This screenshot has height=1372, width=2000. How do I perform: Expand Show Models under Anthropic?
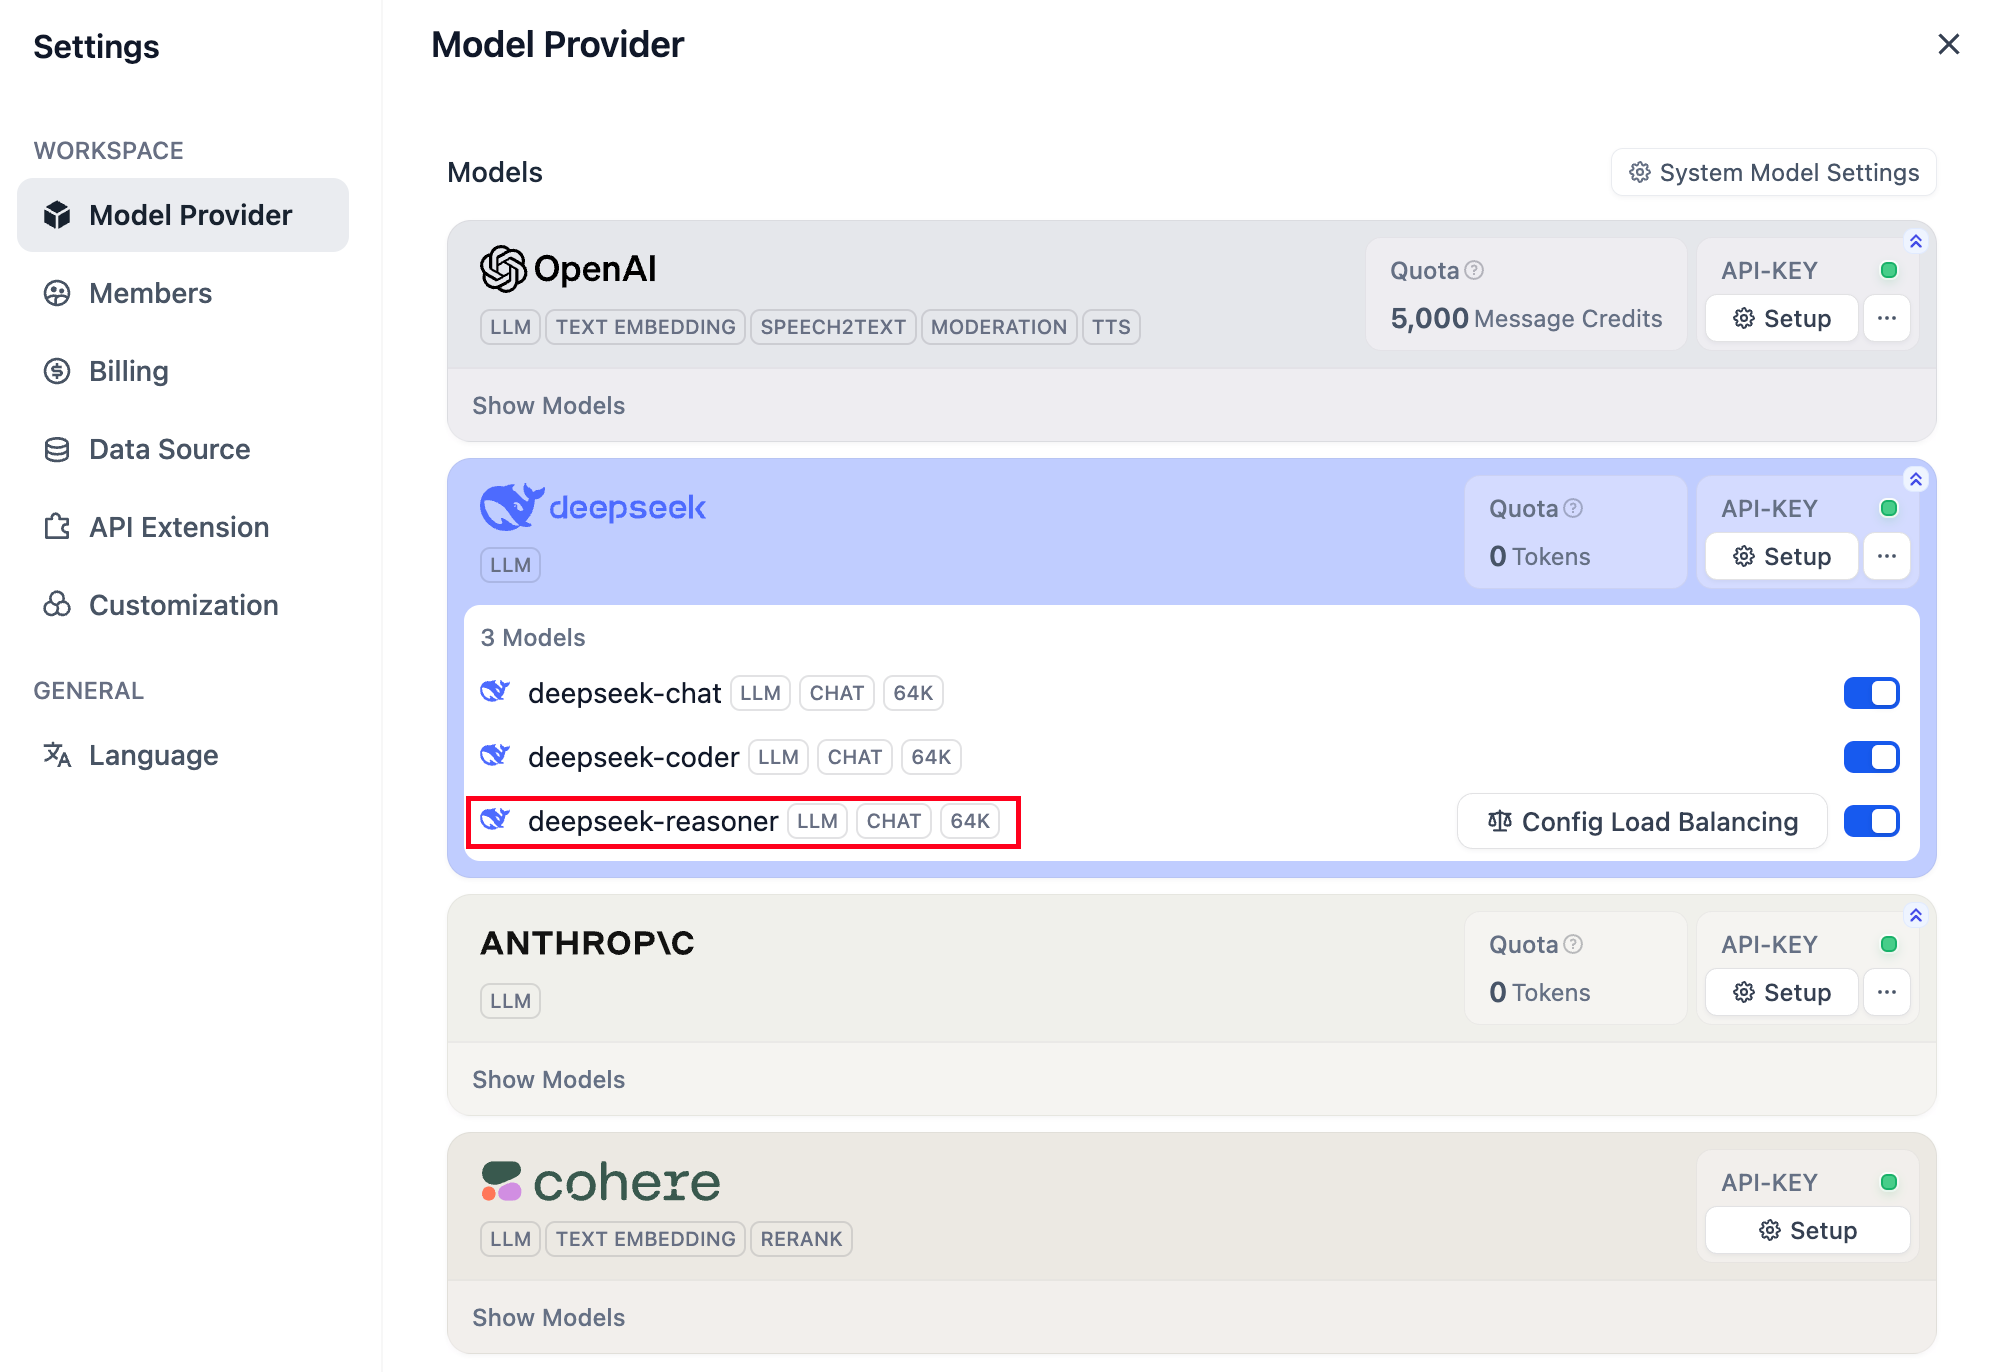(548, 1080)
